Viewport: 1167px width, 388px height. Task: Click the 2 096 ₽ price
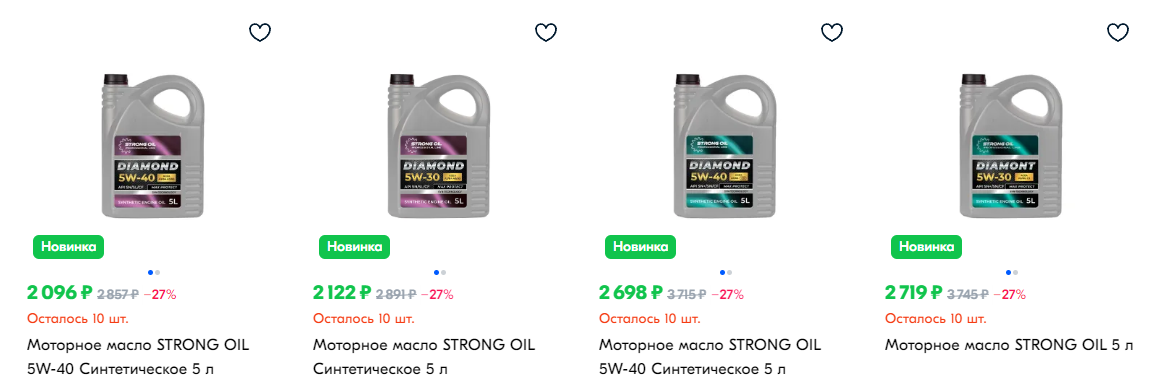[x=57, y=293]
